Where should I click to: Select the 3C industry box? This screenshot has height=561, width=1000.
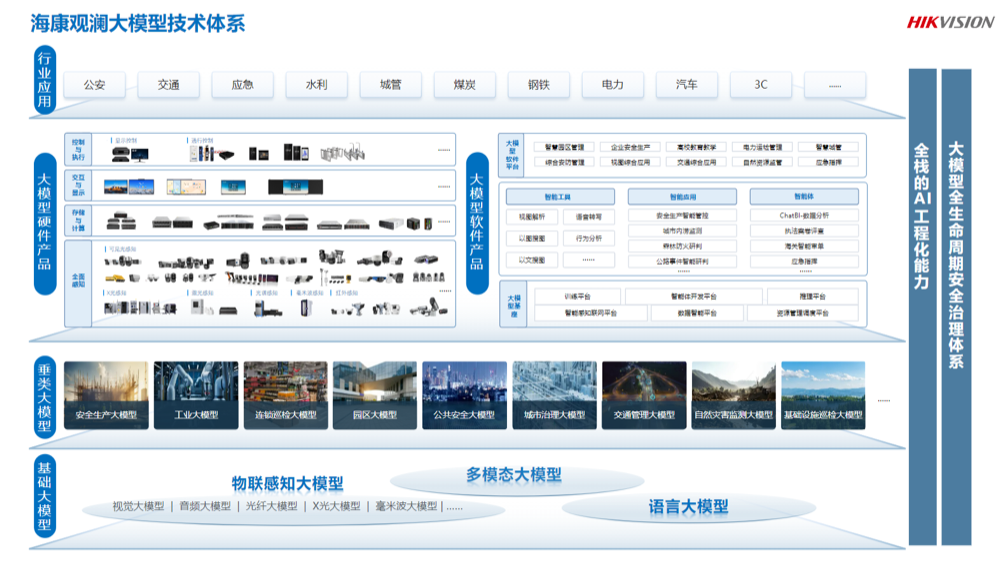pos(761,85)
